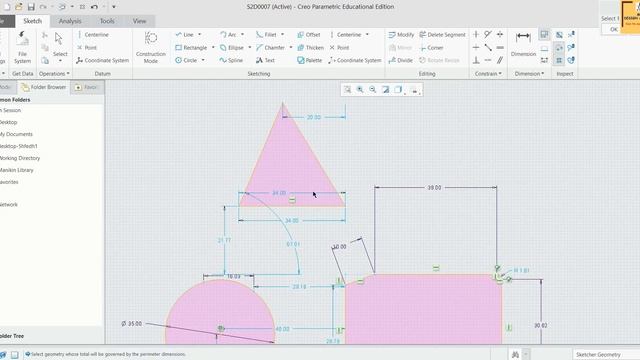Toggle Shade Closed Loops in Inspect
The height and width of the screenshot is (360, 640).
coord(559,60)
